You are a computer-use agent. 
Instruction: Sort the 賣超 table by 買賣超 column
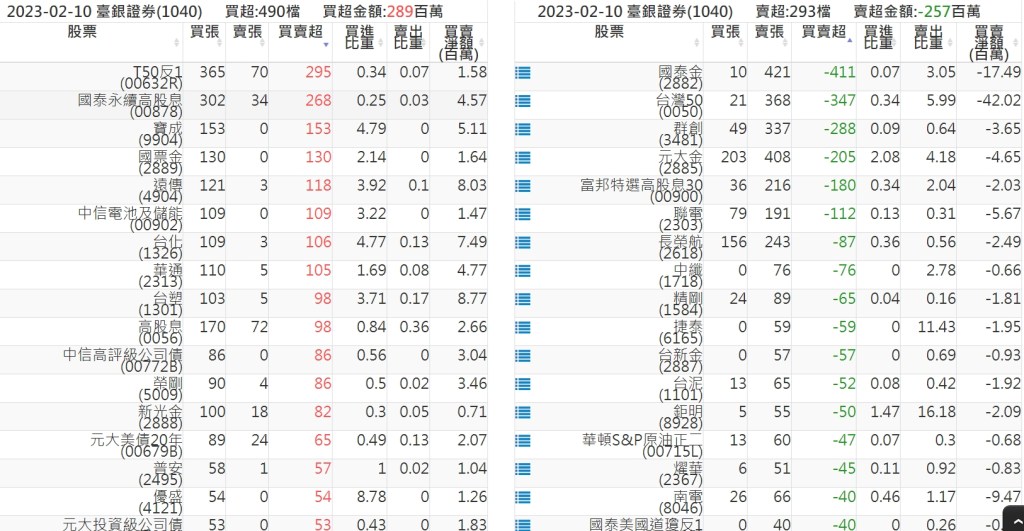[x=823, y=32]
